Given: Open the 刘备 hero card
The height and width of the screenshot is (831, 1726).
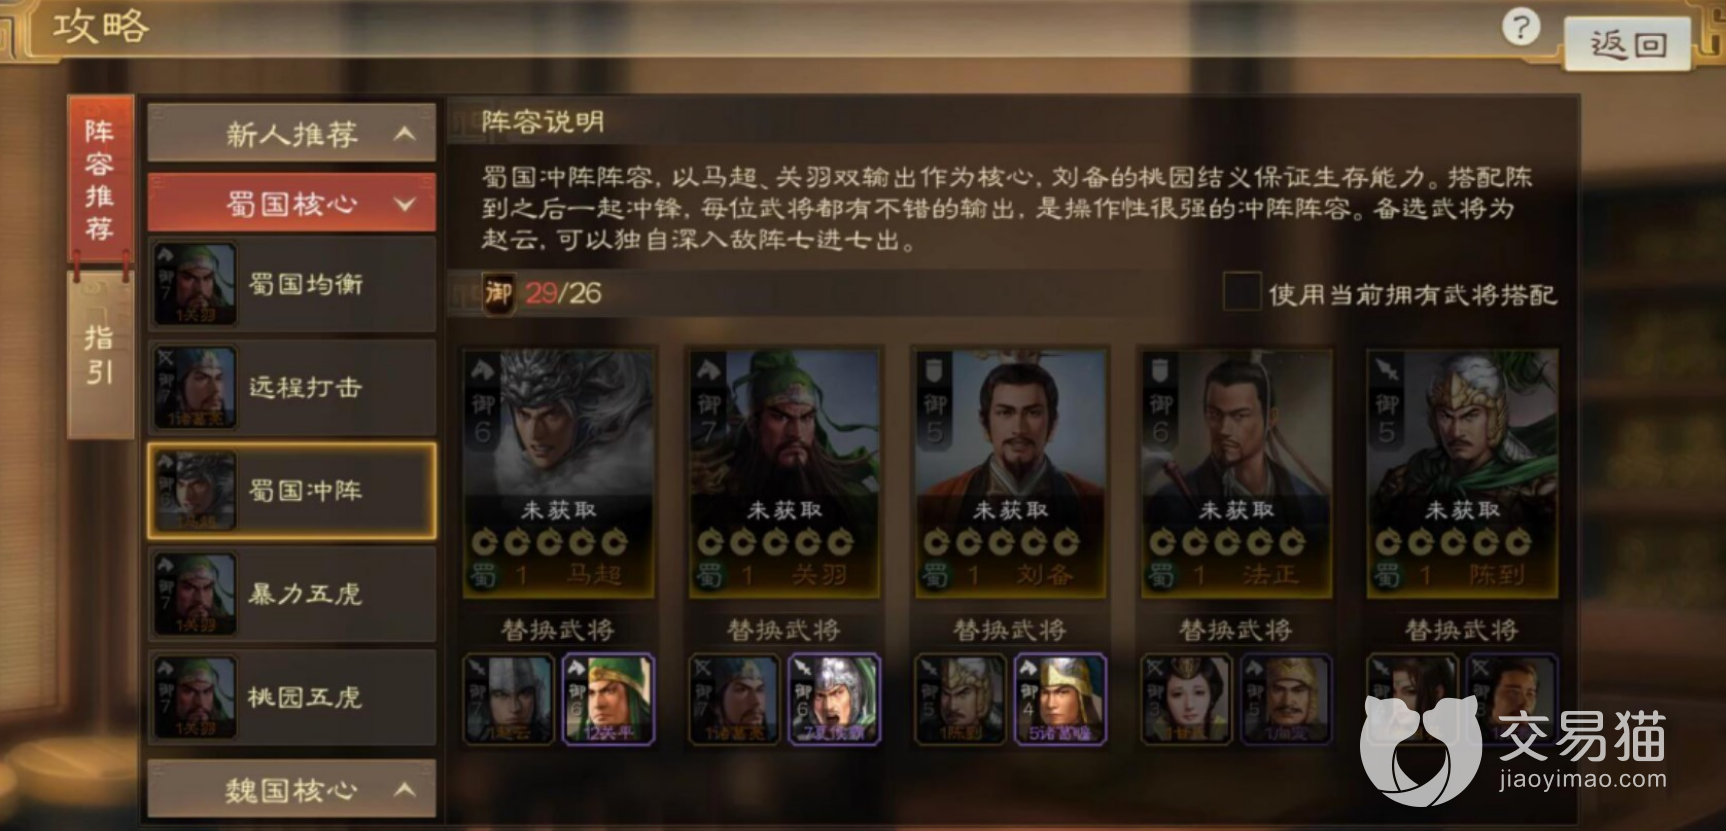Looking at the screenshot, I should tap(1011, 473).
